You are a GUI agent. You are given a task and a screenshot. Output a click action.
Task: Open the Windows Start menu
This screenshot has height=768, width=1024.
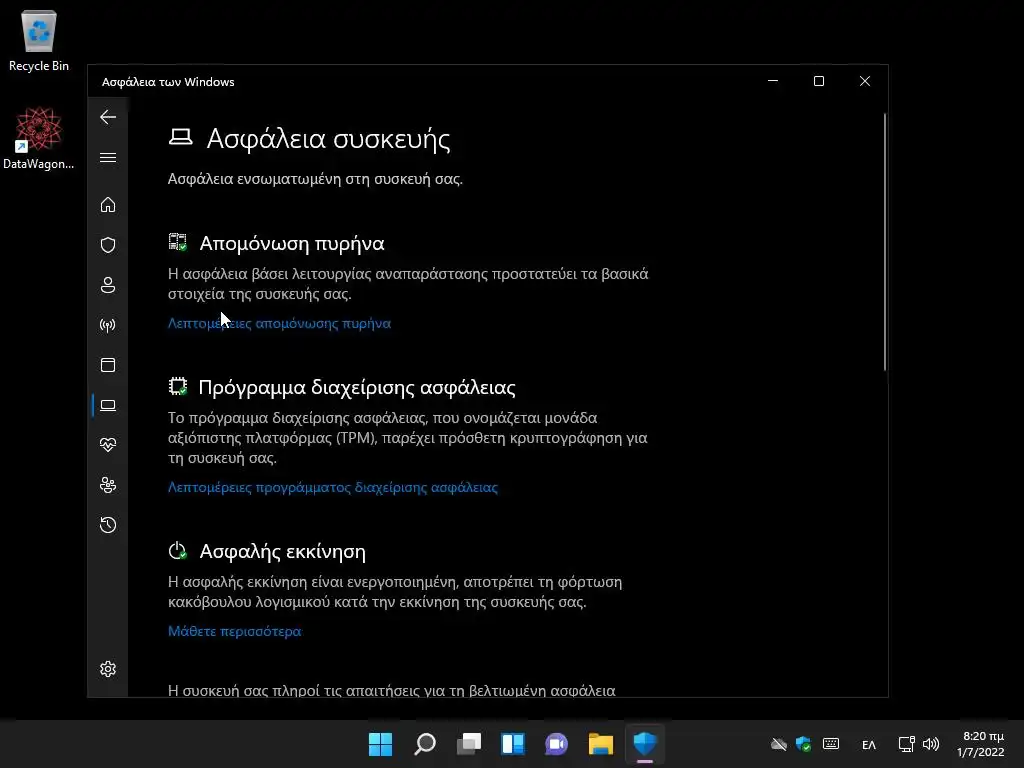[381, 744]
